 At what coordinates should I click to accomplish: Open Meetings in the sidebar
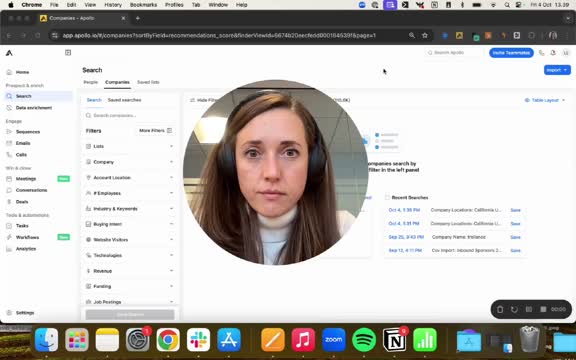26,179
